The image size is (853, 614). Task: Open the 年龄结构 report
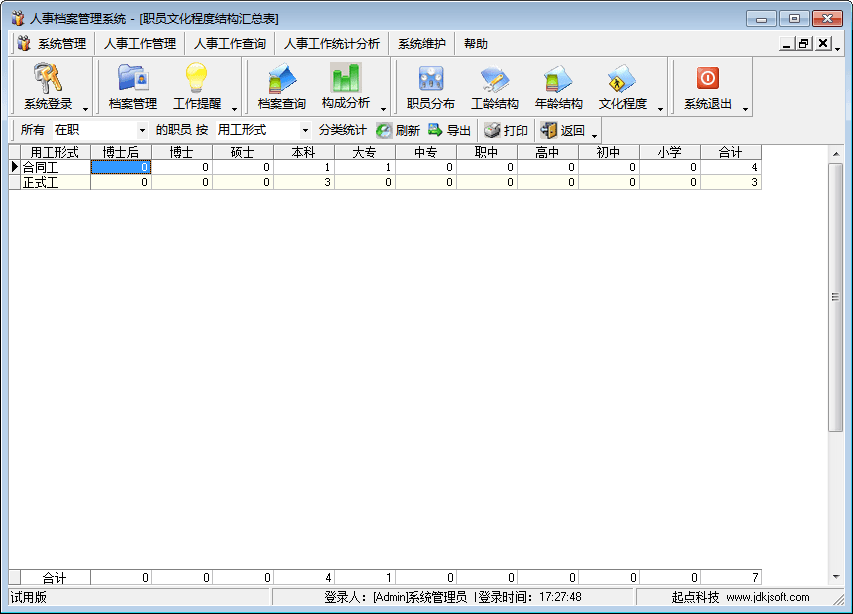[x=558, y=79]
